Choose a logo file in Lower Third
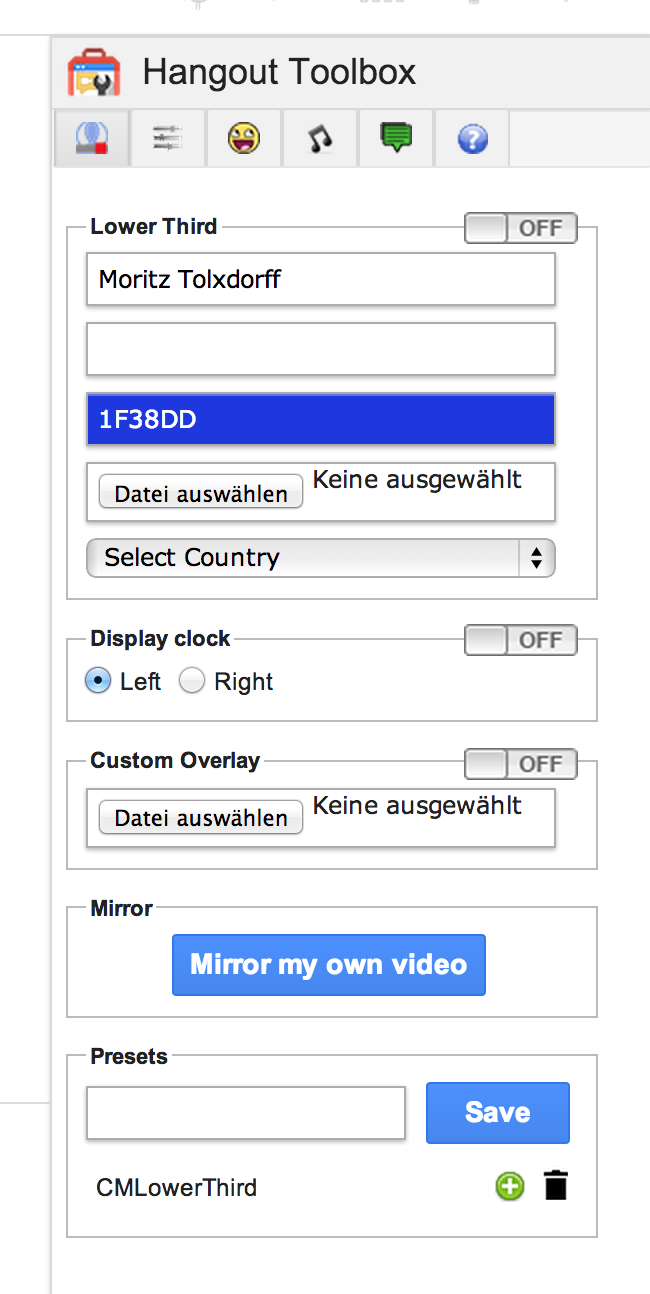 201,493
